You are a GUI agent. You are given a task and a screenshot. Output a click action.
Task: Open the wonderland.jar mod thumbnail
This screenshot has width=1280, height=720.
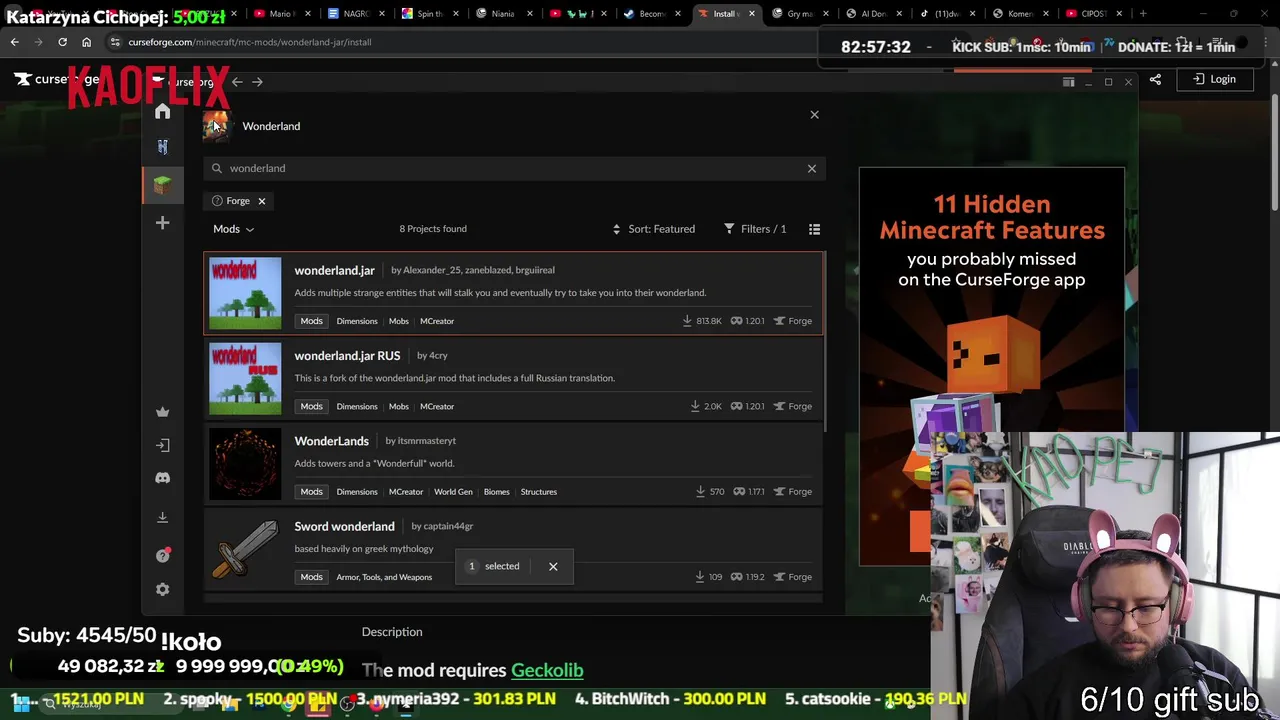pyautogui.click(x=245, y=293)
